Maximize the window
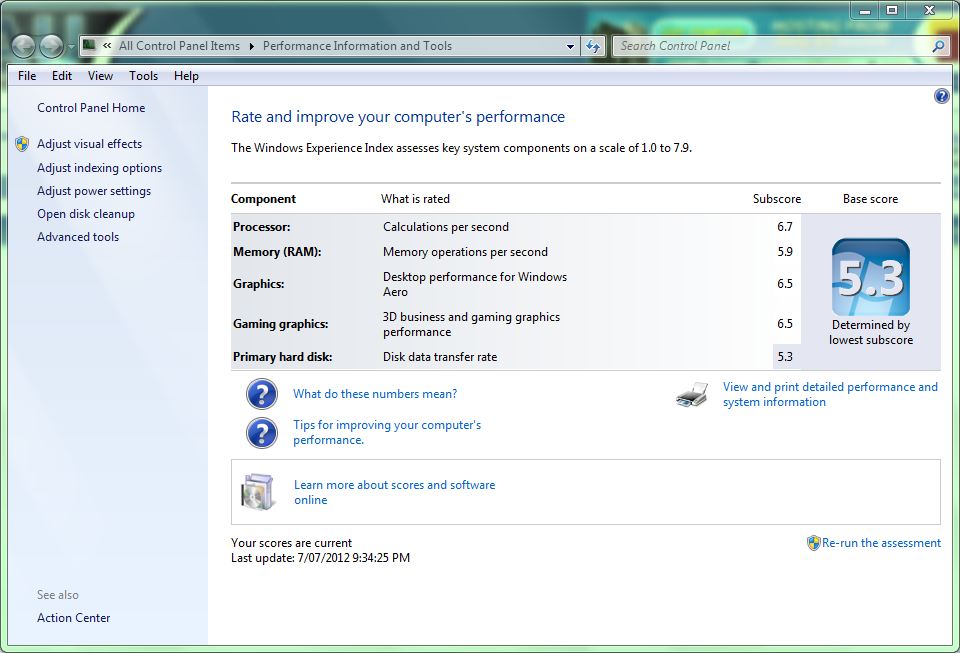 (x=892, y=10)
